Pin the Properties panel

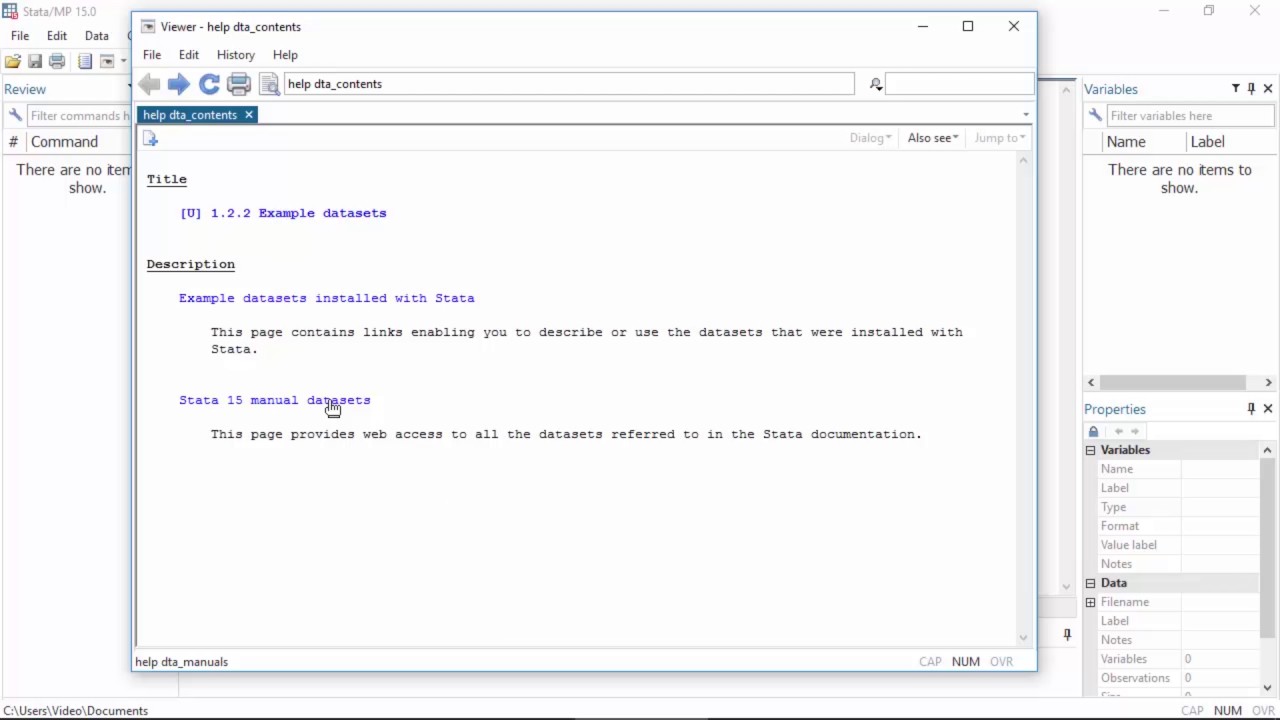tap(1251, 409)
